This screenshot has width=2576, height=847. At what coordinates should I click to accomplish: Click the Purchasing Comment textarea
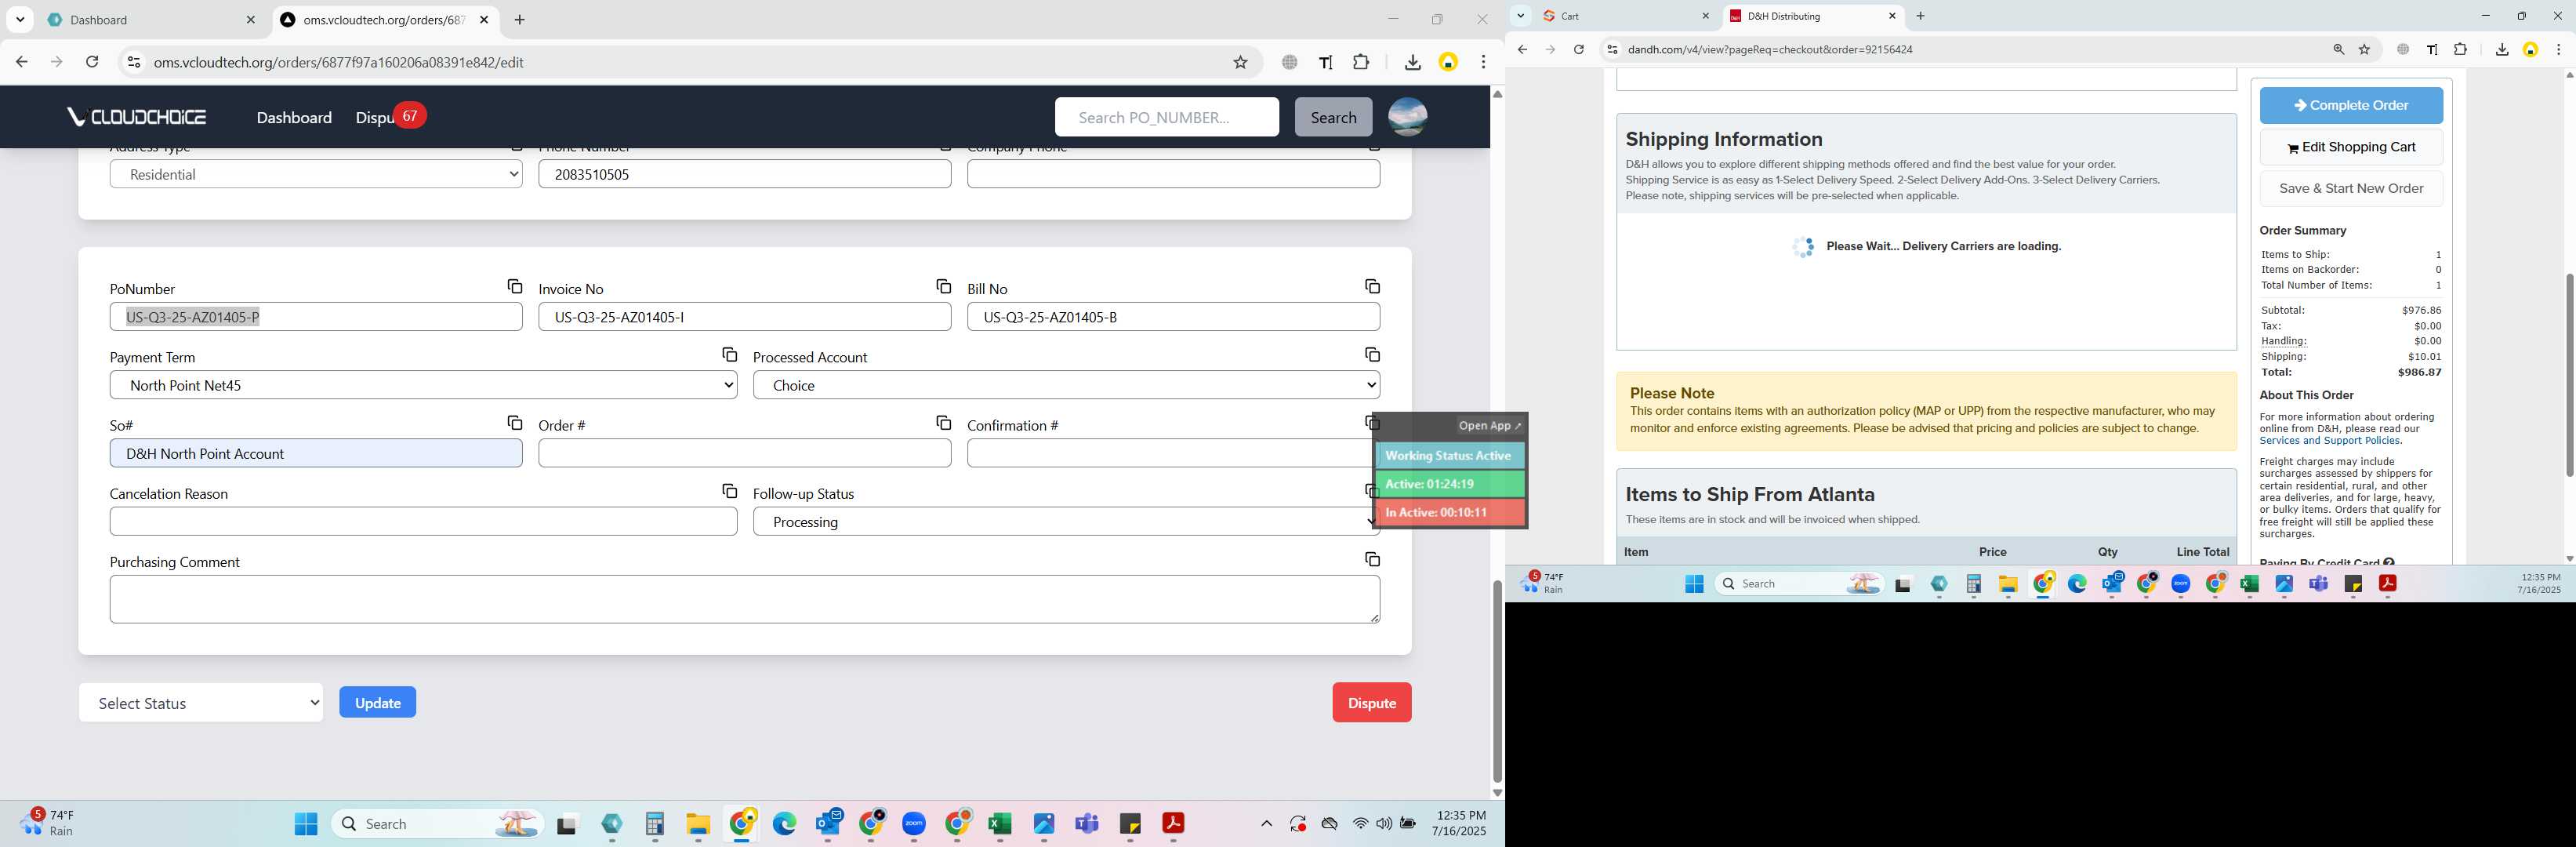(x=744, y=599)
